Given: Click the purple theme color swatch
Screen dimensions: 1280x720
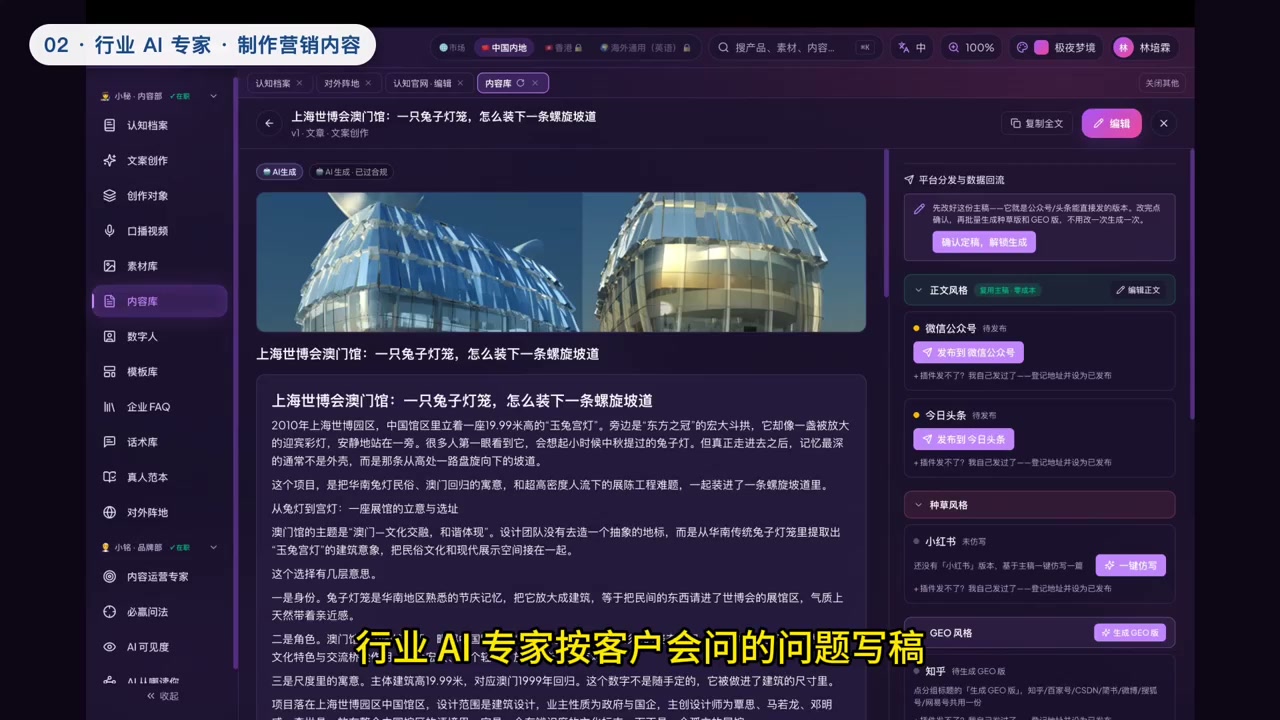Looking at the screenshot, I should click(1041, 47).
